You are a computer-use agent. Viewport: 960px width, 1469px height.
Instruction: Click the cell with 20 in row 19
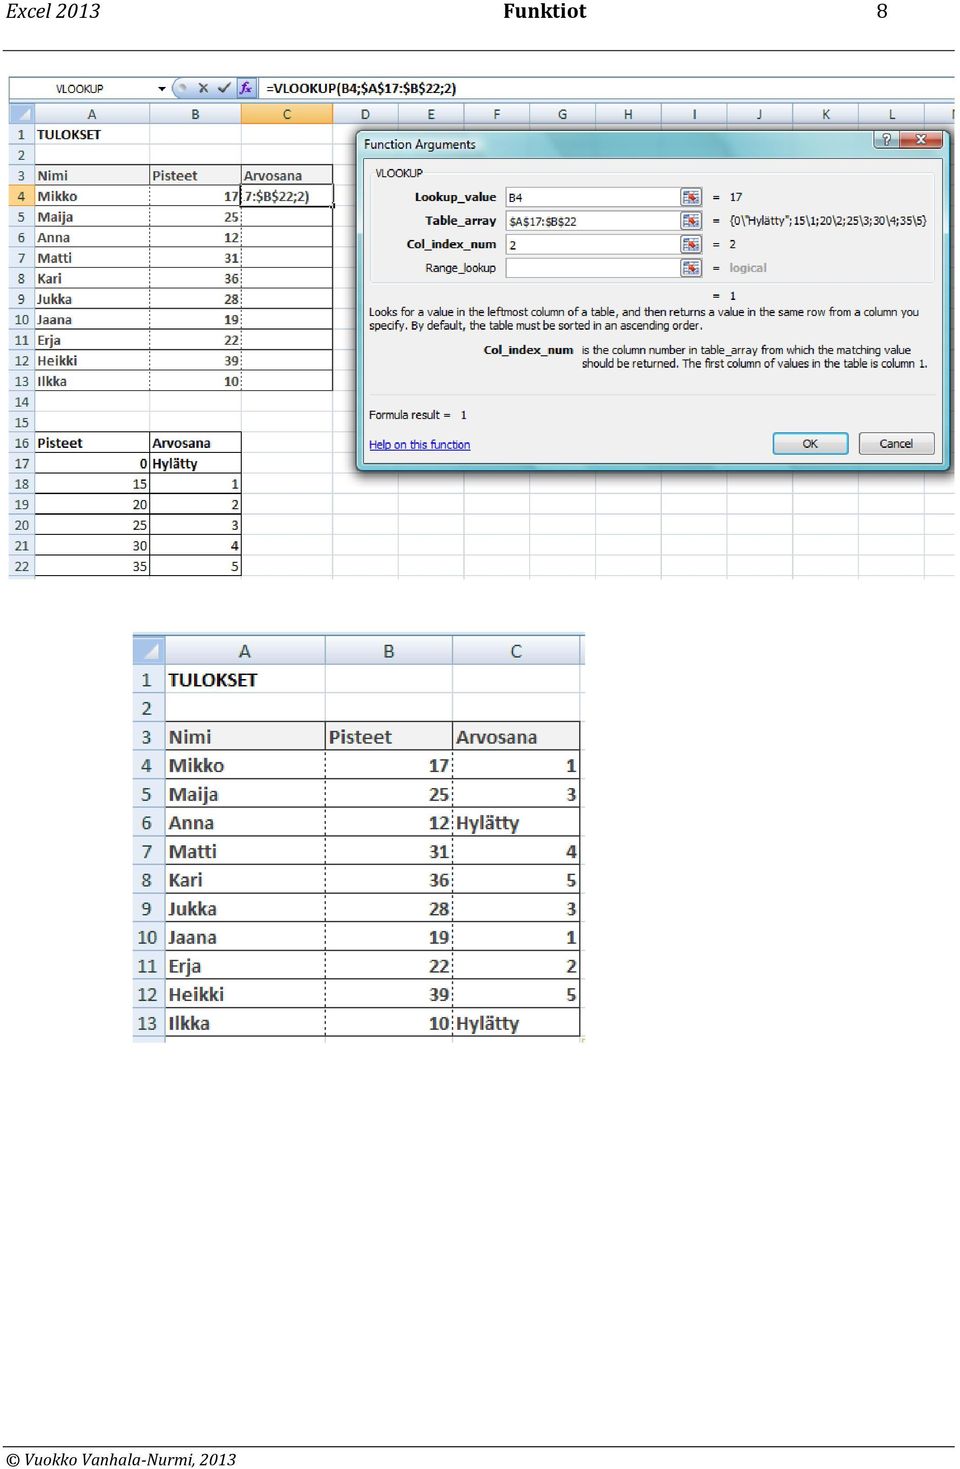(x=92, y=505)
